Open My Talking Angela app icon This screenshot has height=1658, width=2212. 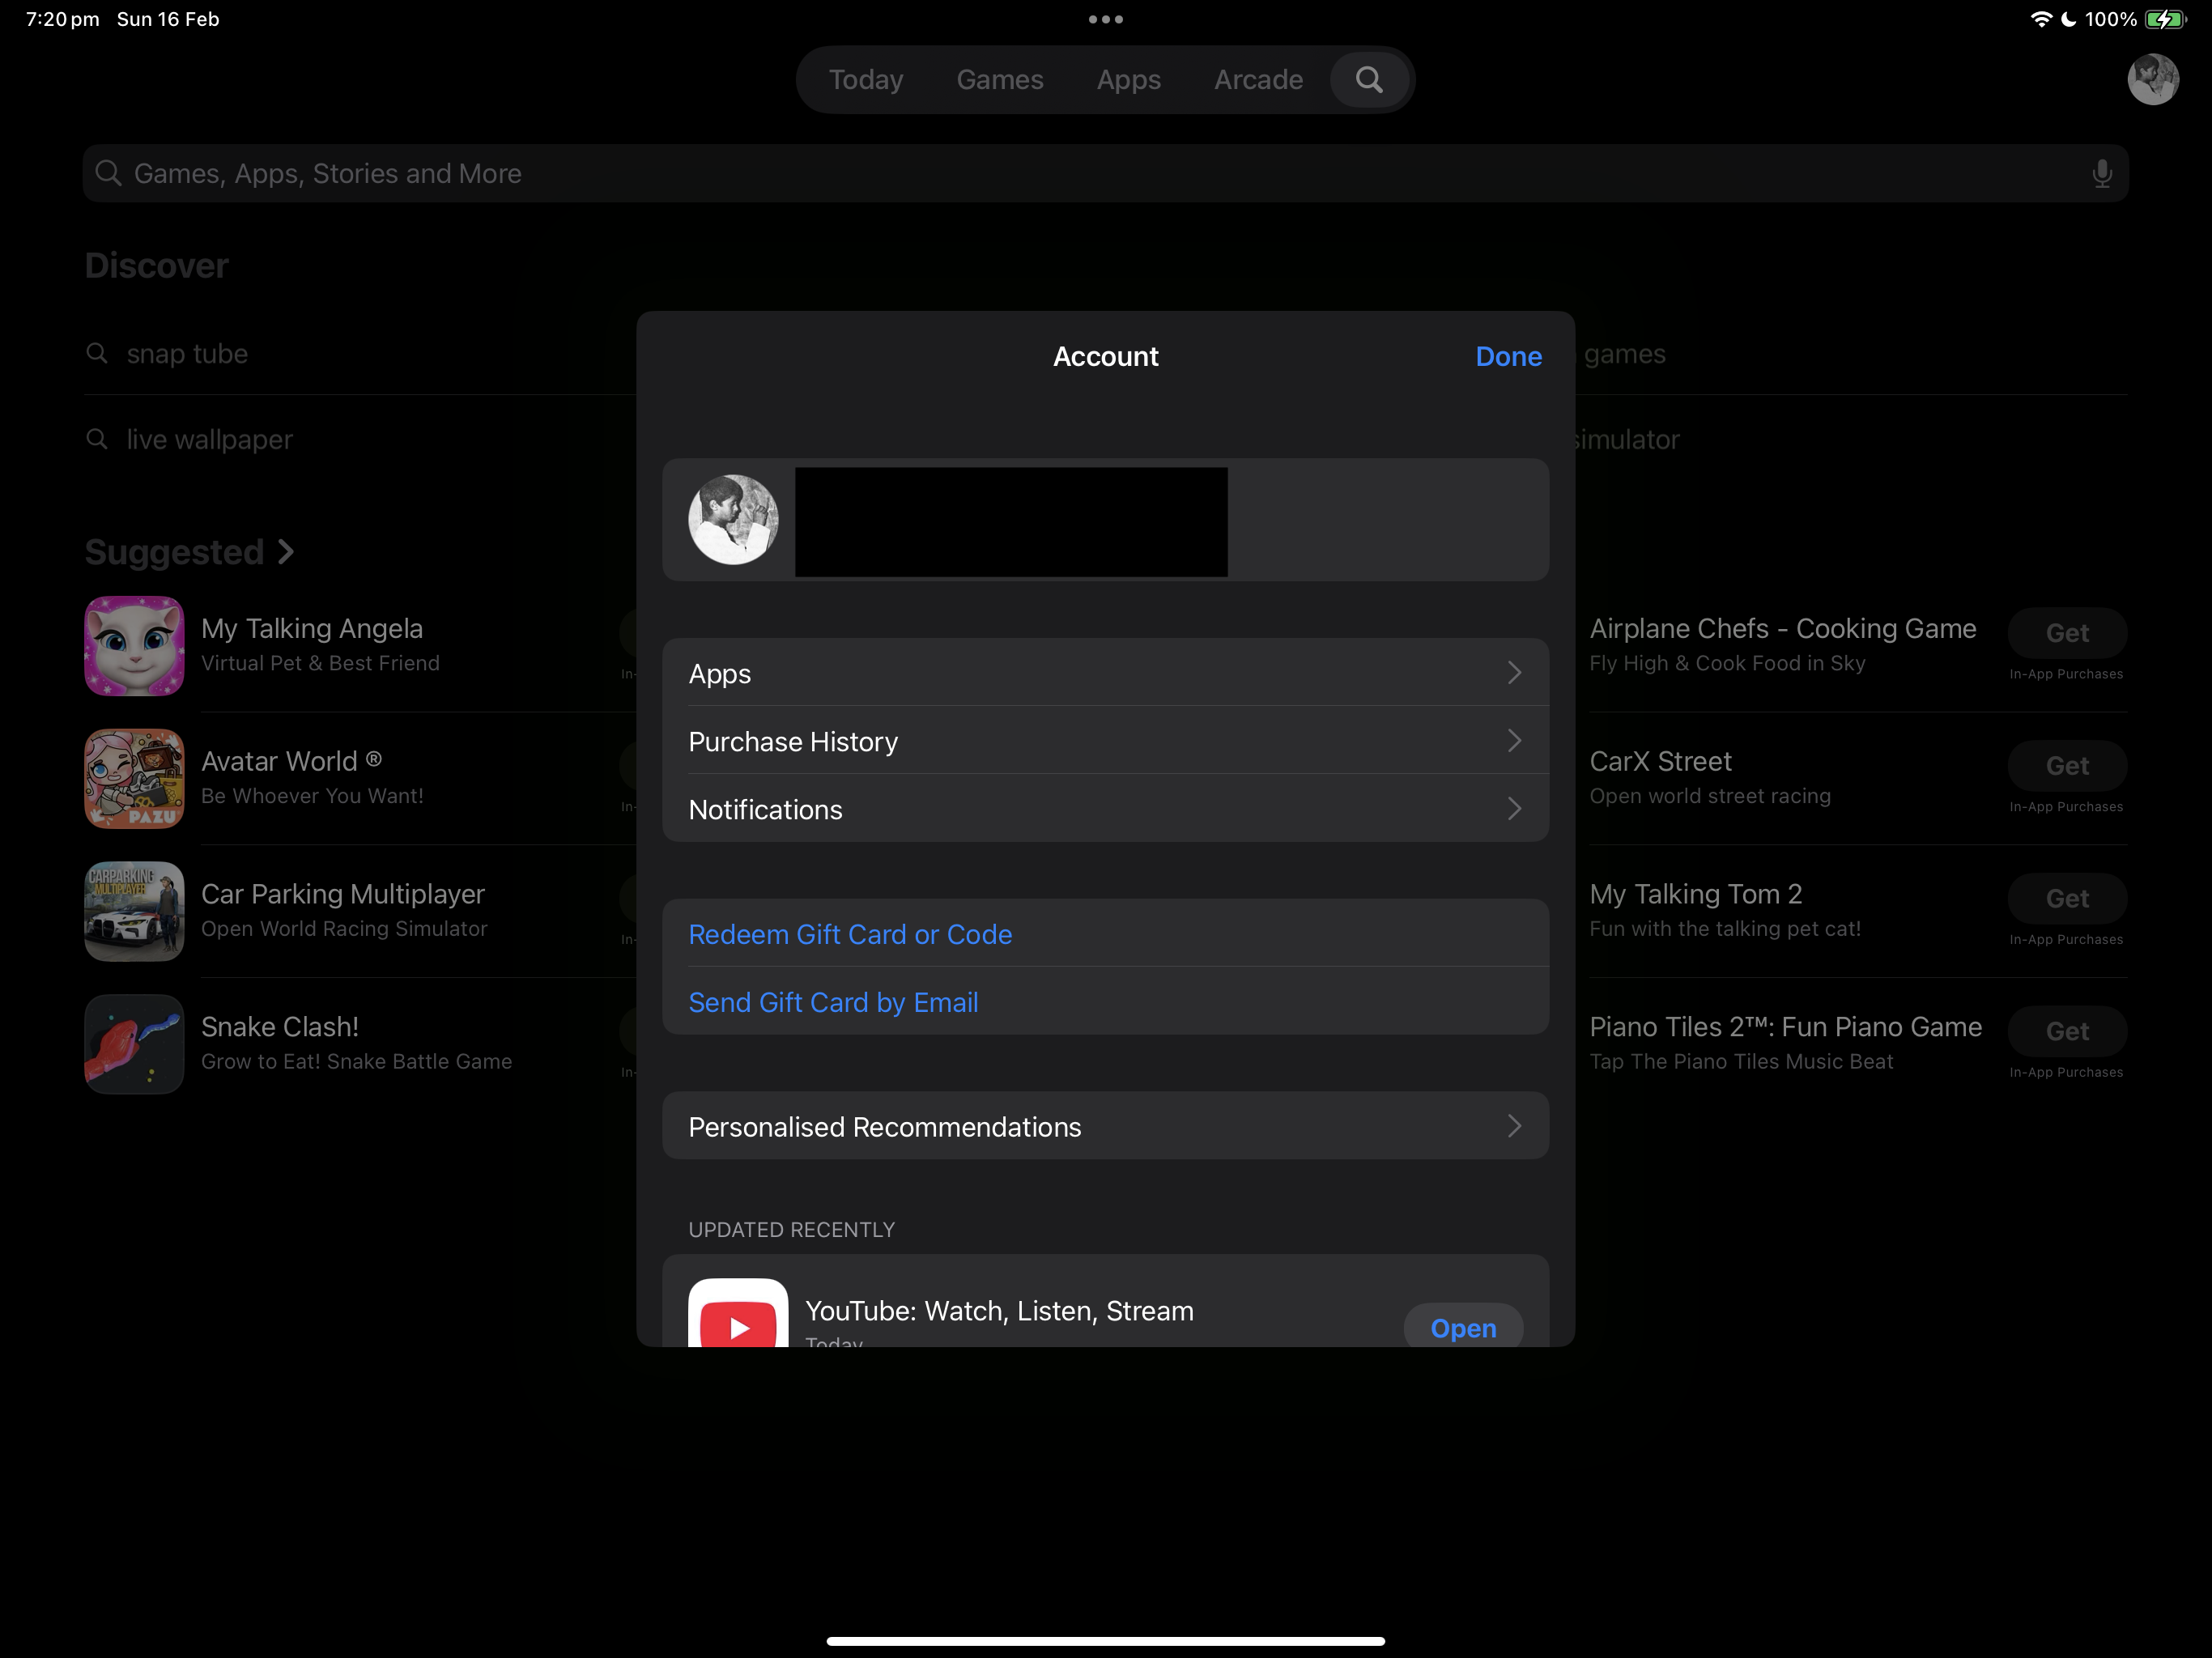pos(135,646)
